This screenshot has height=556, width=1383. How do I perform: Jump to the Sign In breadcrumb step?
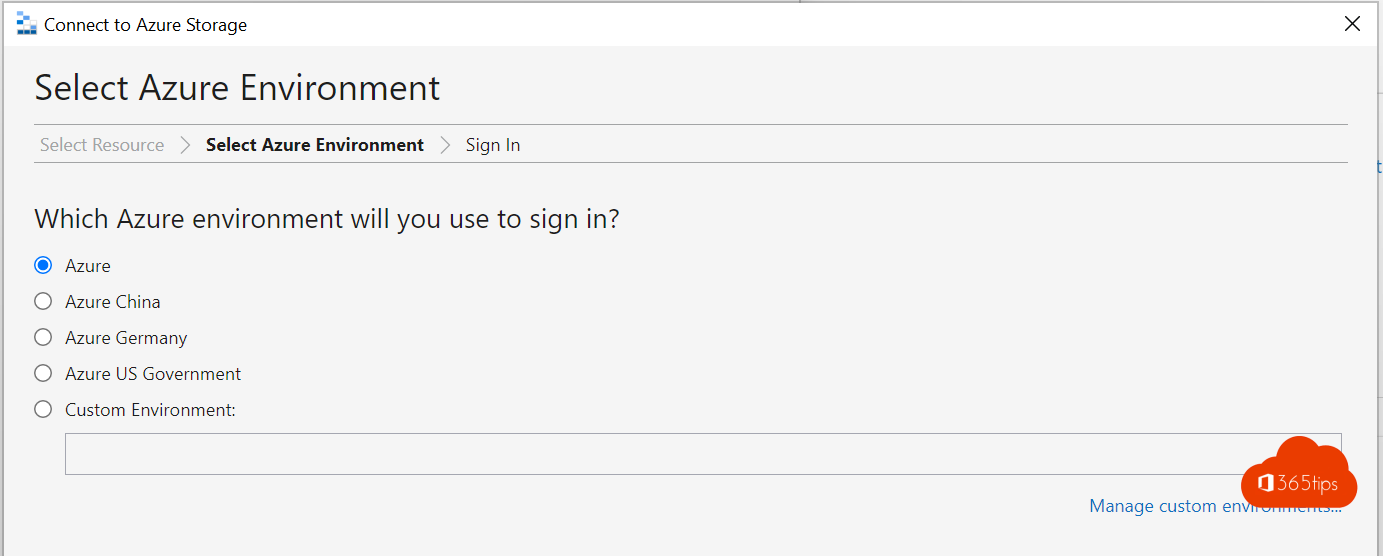[493, 145]
